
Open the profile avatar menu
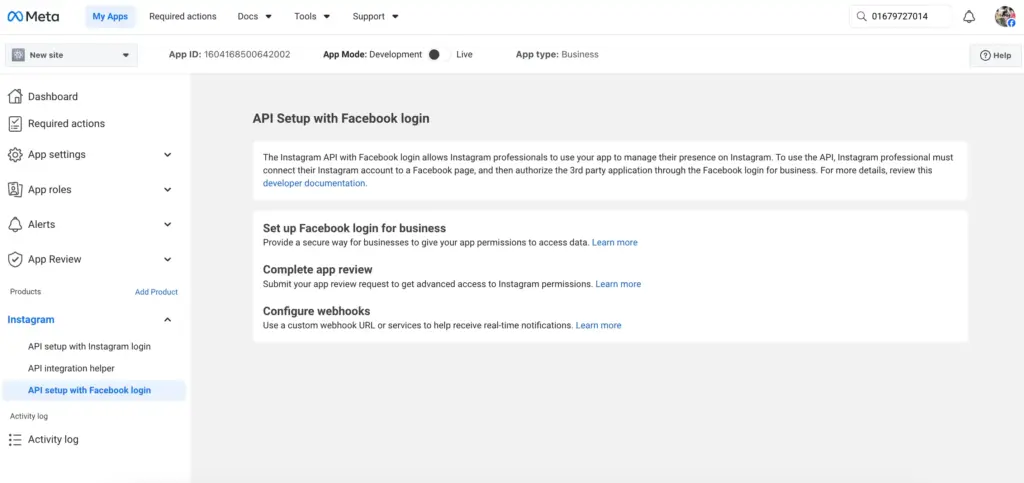pyautogui.click(x=1005, y=16)
